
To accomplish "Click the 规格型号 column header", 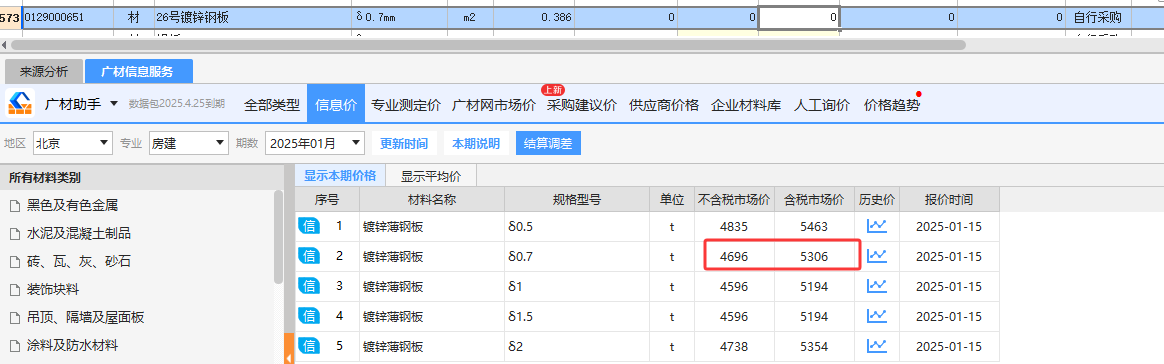I will coord(577,200).
